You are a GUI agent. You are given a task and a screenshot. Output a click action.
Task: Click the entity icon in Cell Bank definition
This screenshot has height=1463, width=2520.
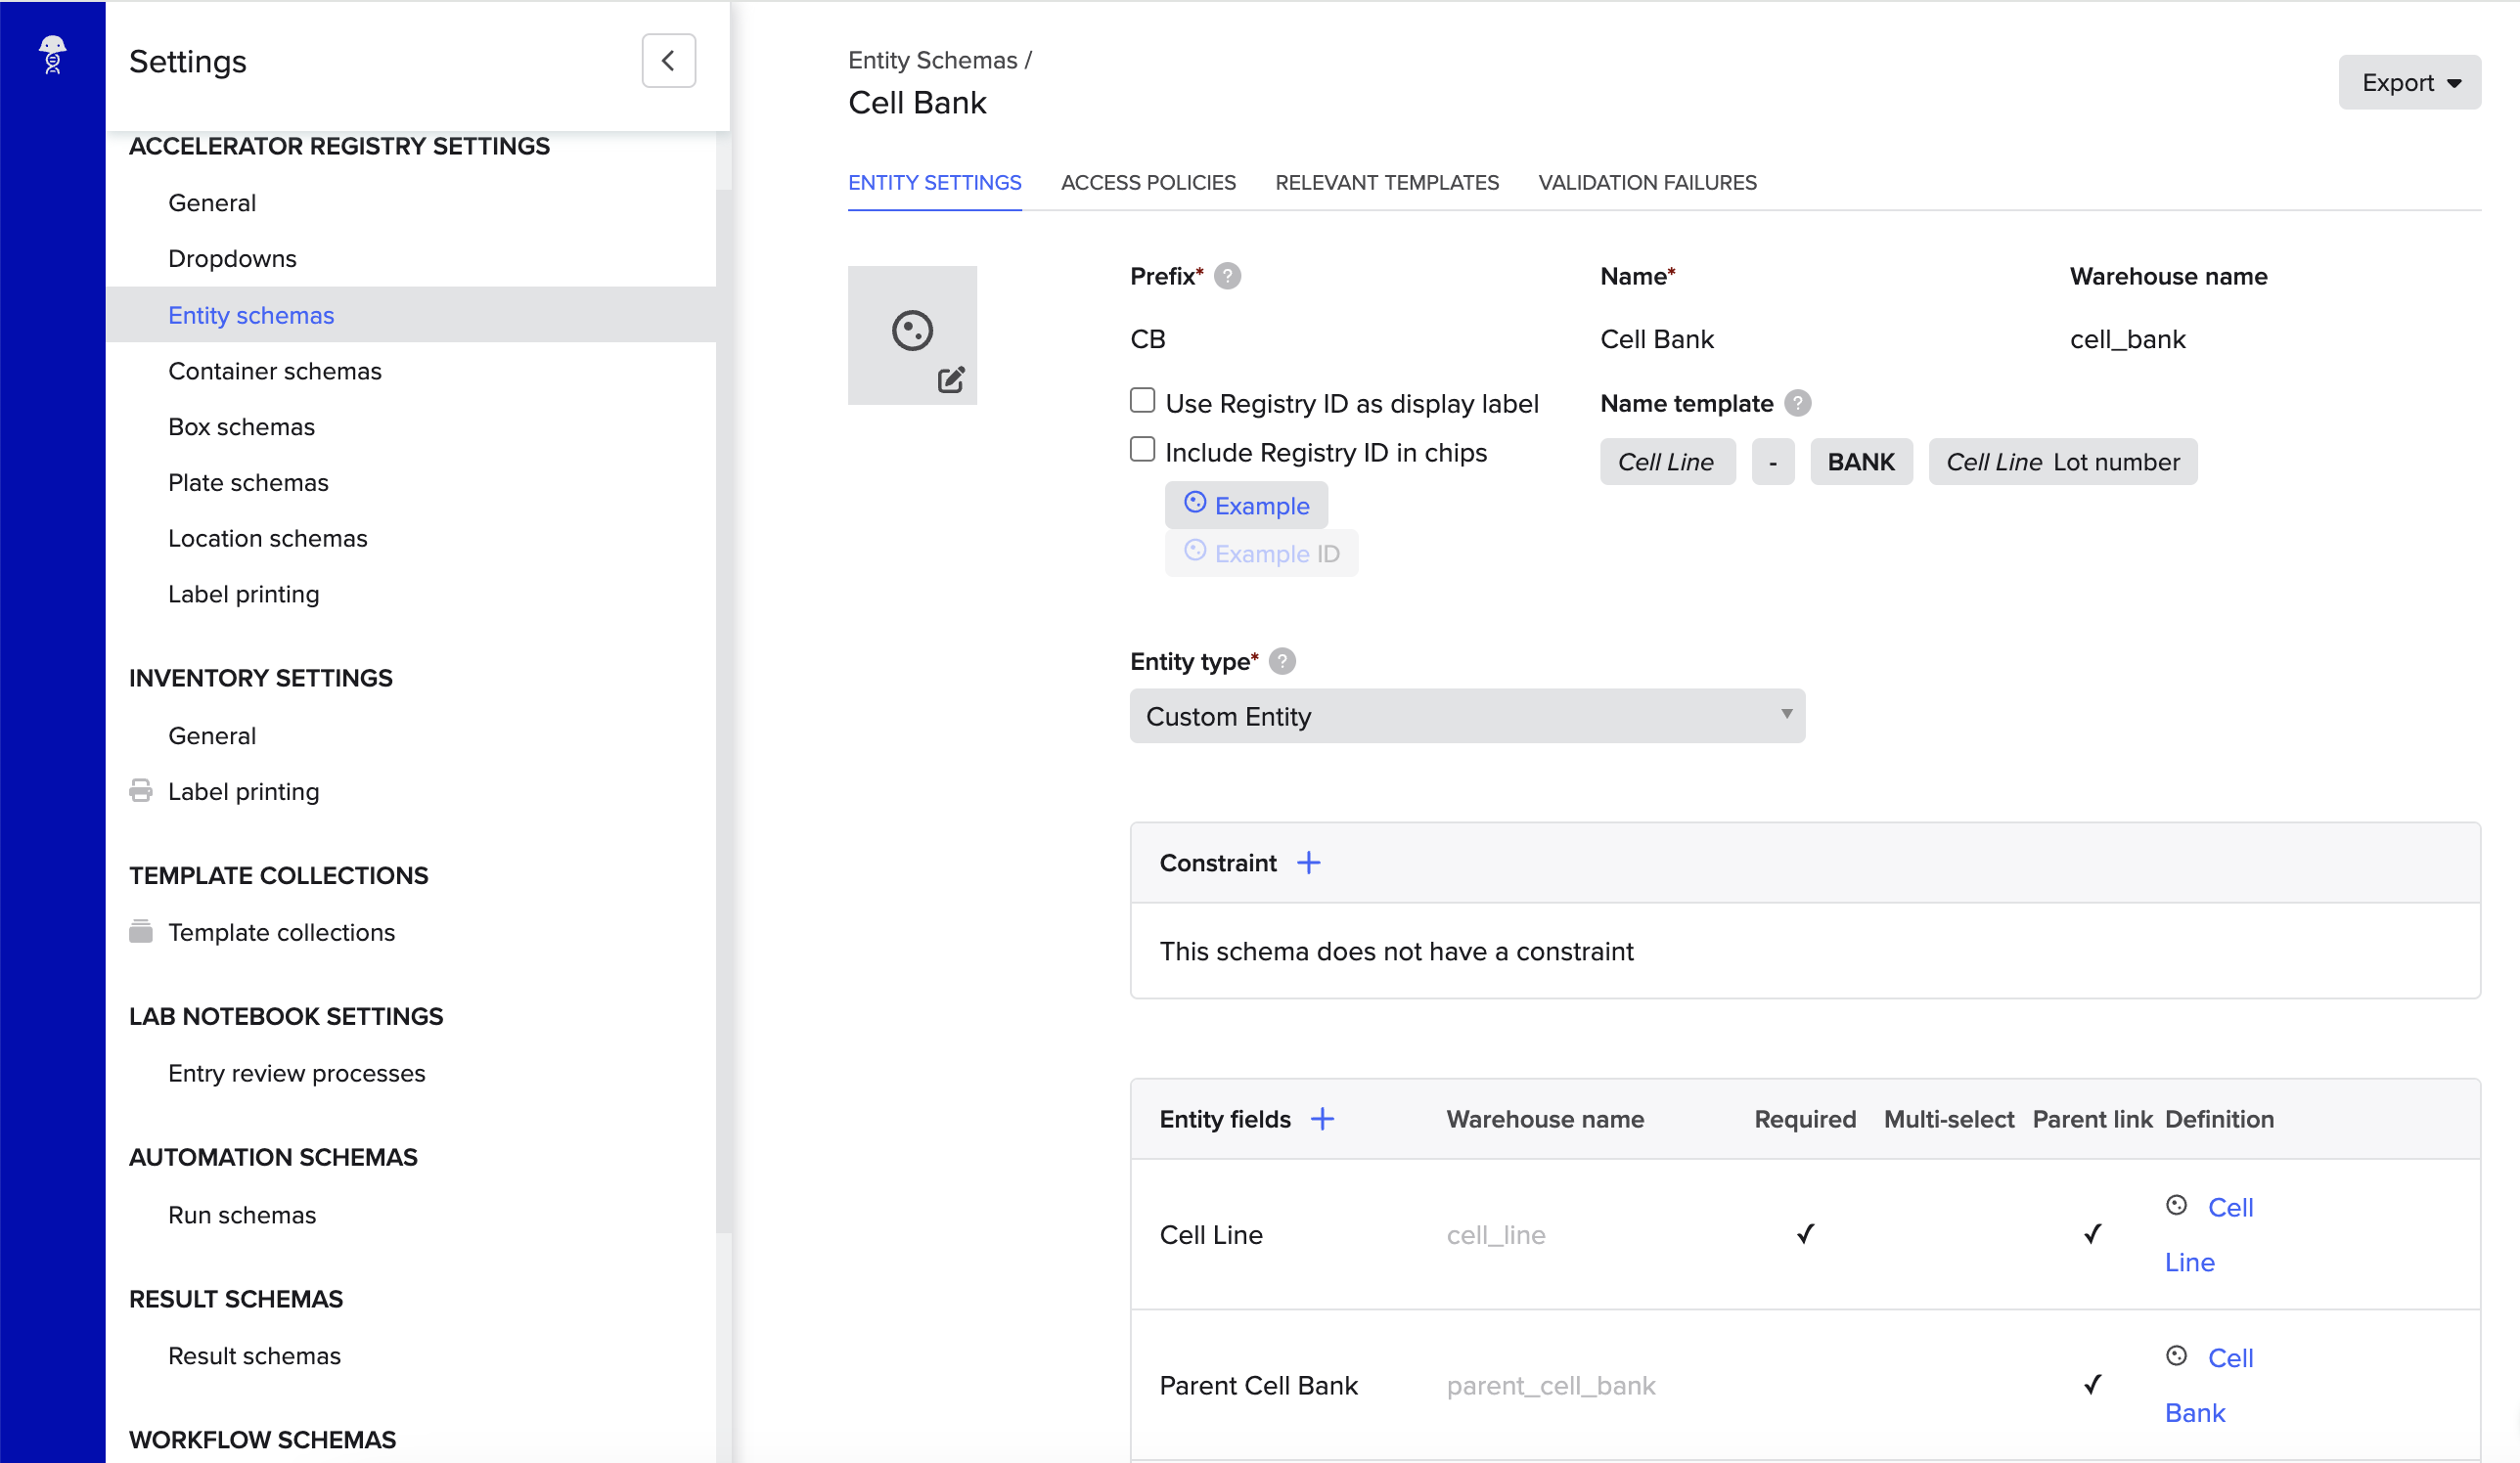coord(2176,1356)
